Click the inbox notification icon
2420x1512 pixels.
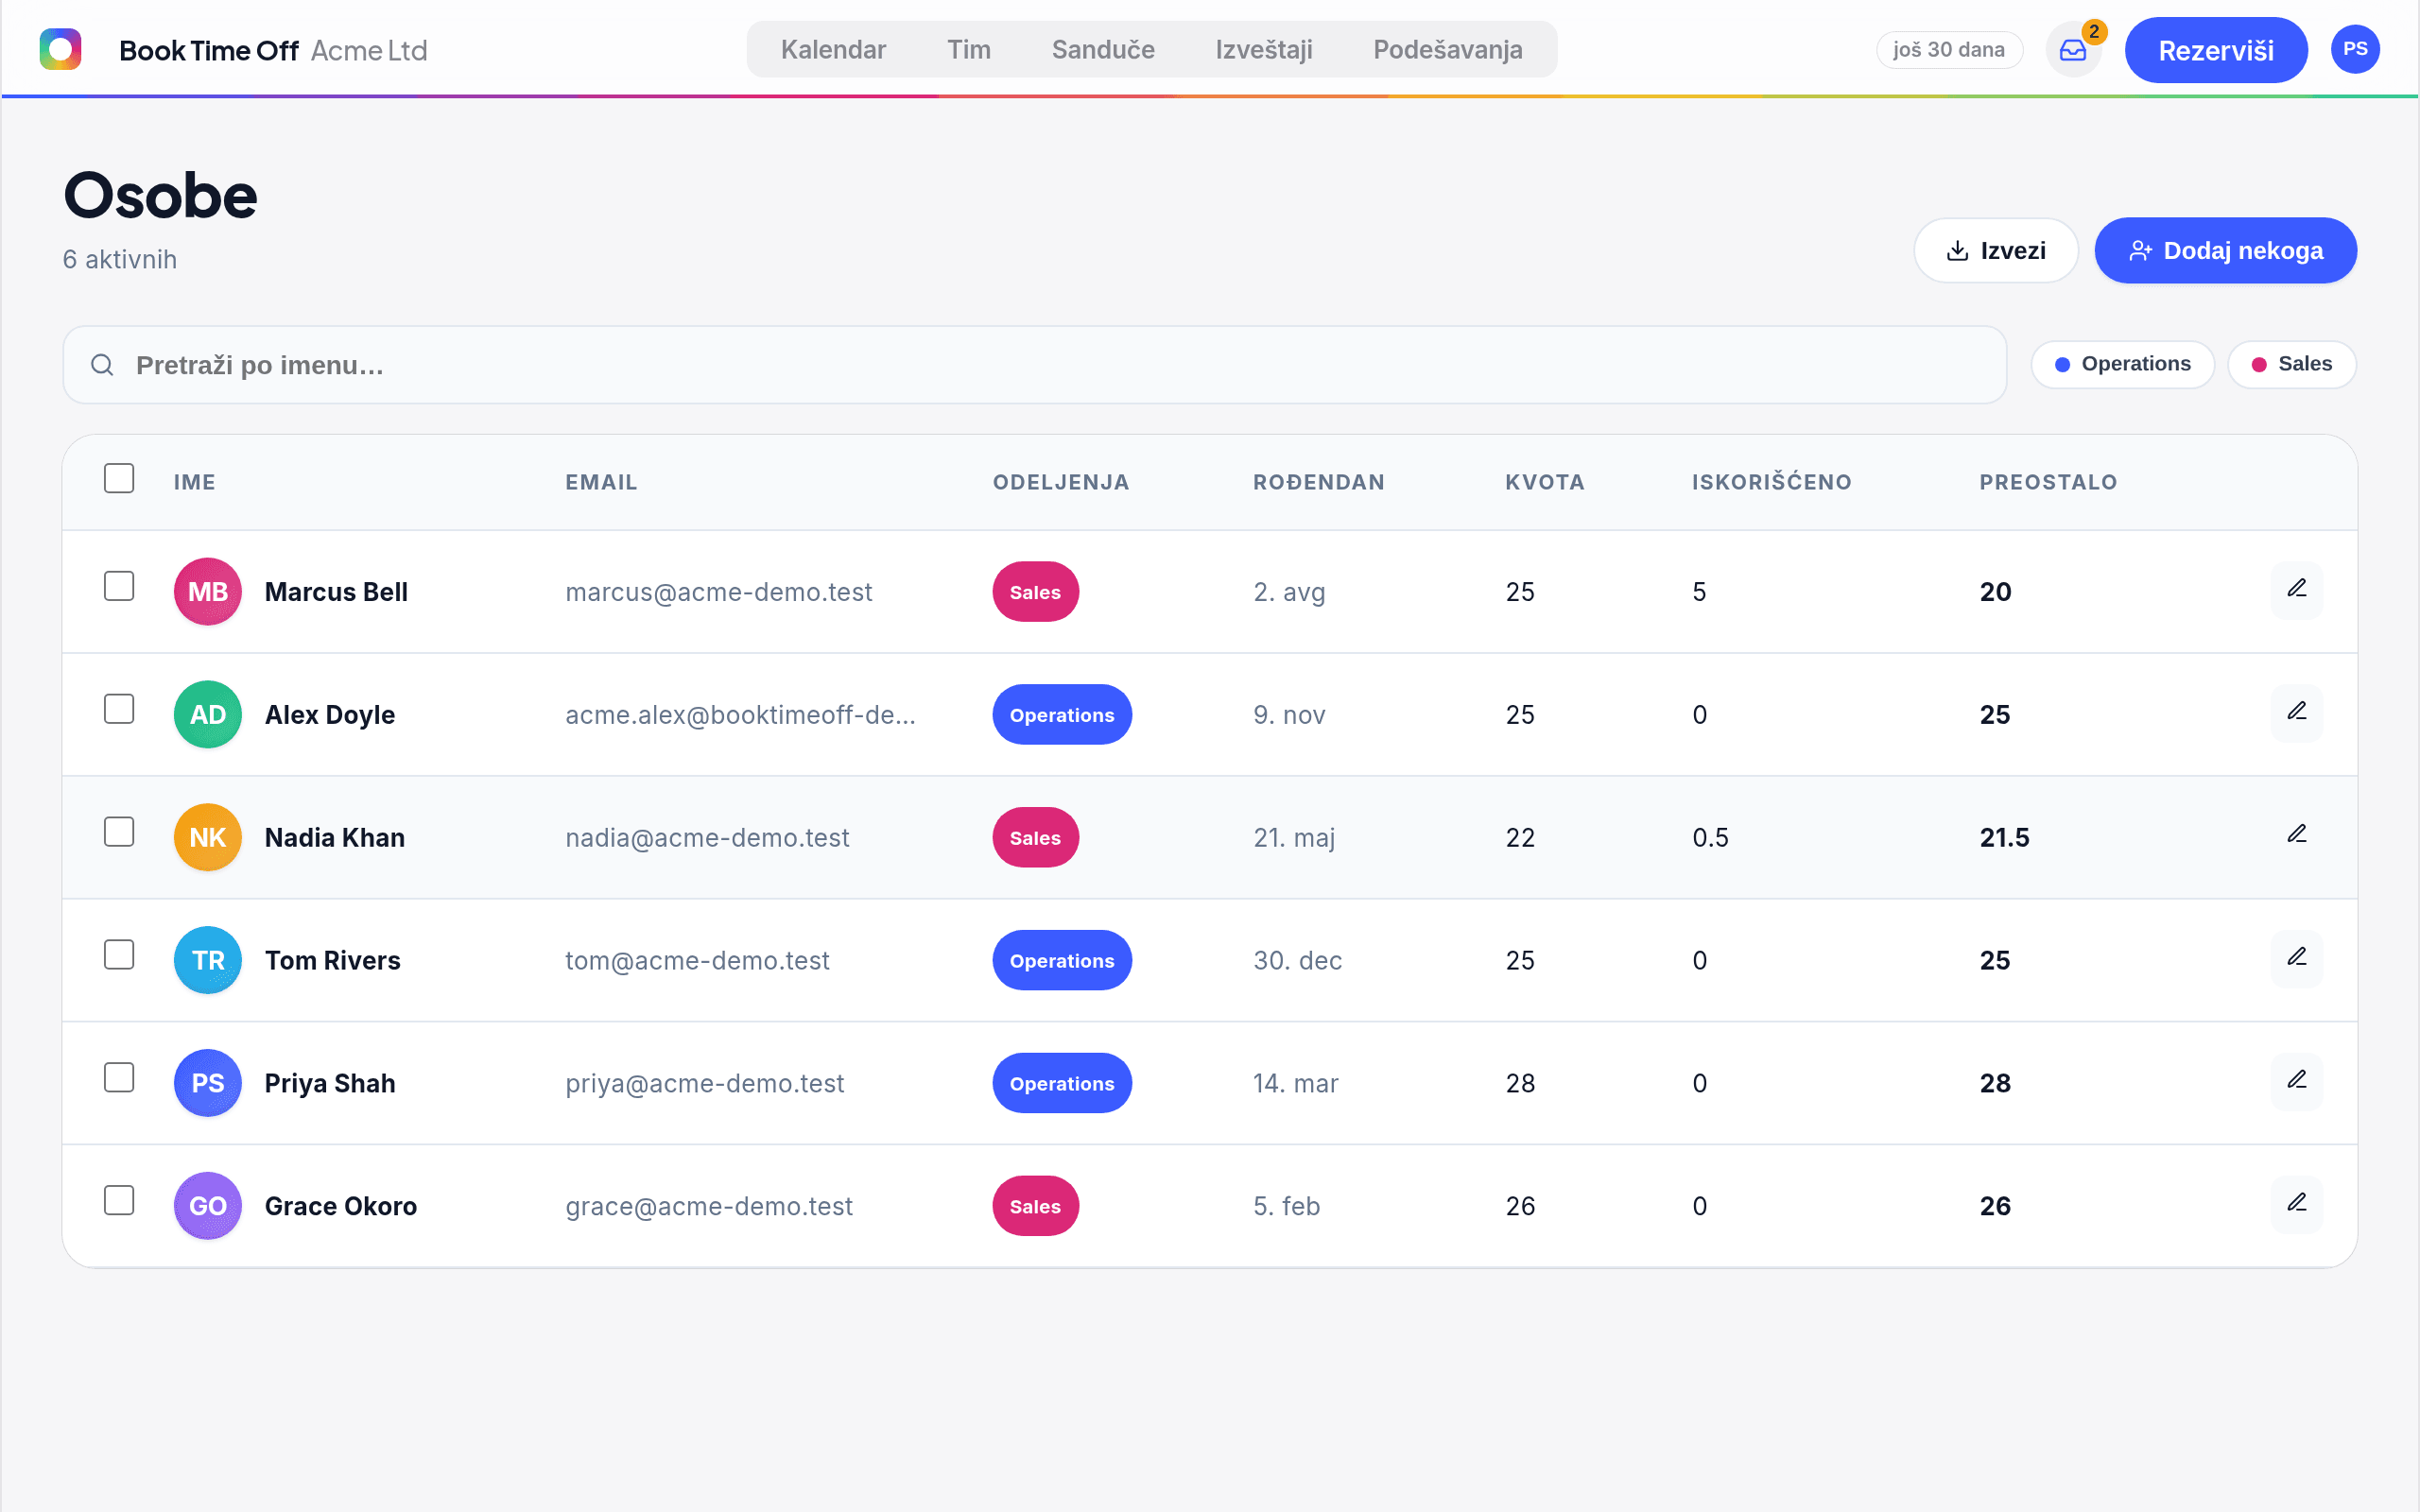2073,50
